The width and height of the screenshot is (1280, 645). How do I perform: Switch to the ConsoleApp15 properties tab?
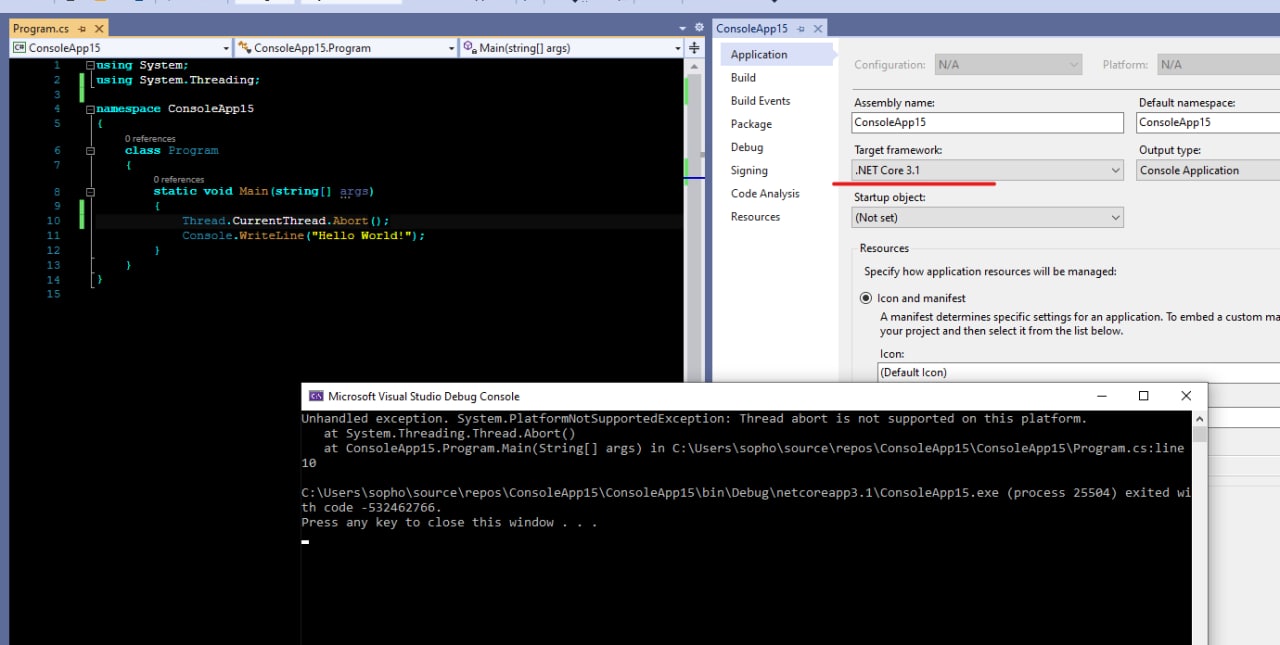[x=751, y=29]
